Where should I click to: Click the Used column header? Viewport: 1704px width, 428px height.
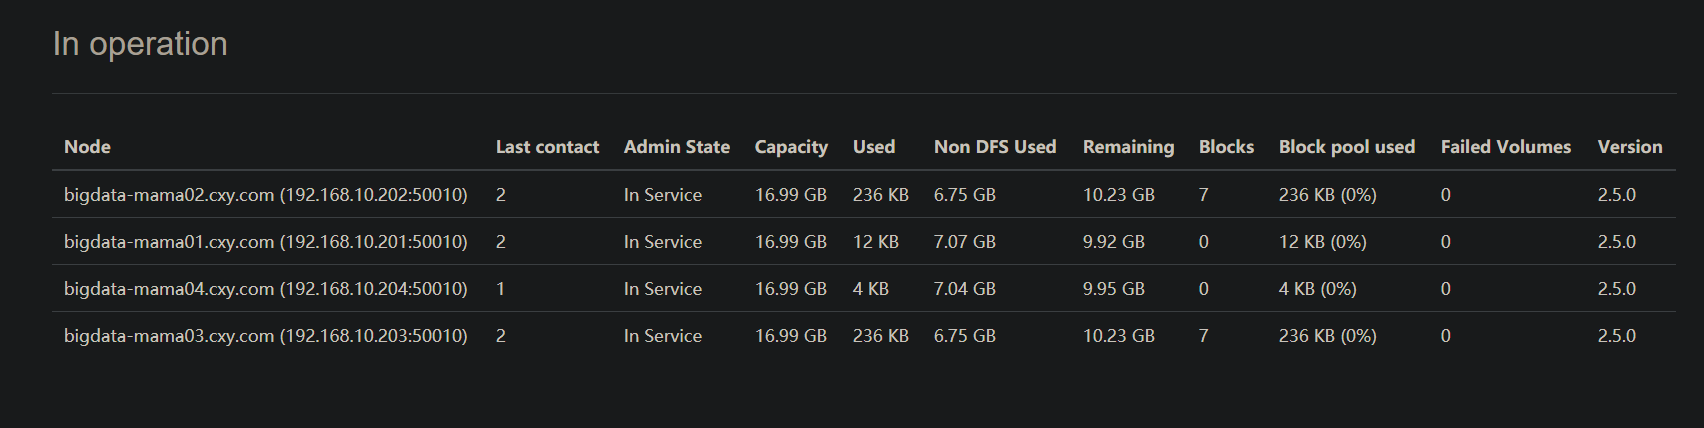click(874, 147)
